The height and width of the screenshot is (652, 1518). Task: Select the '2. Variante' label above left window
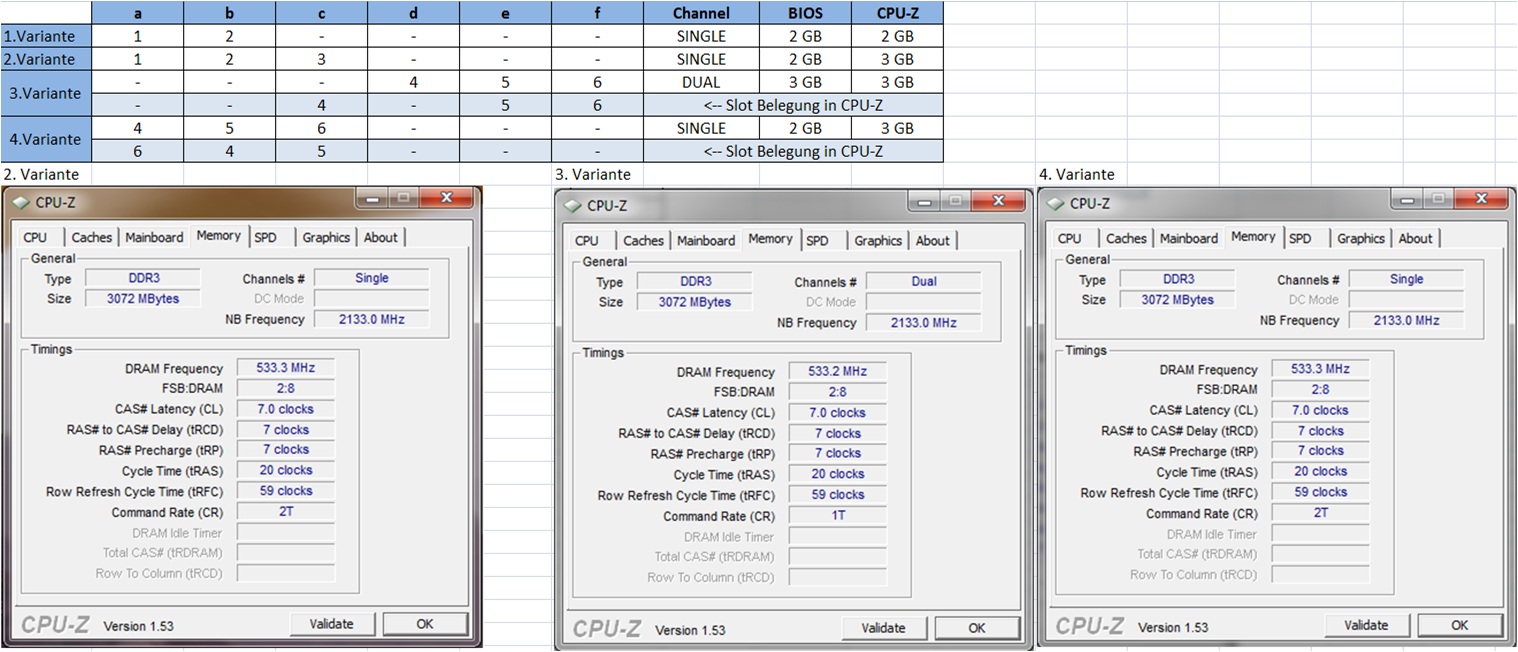coord(40,174)
